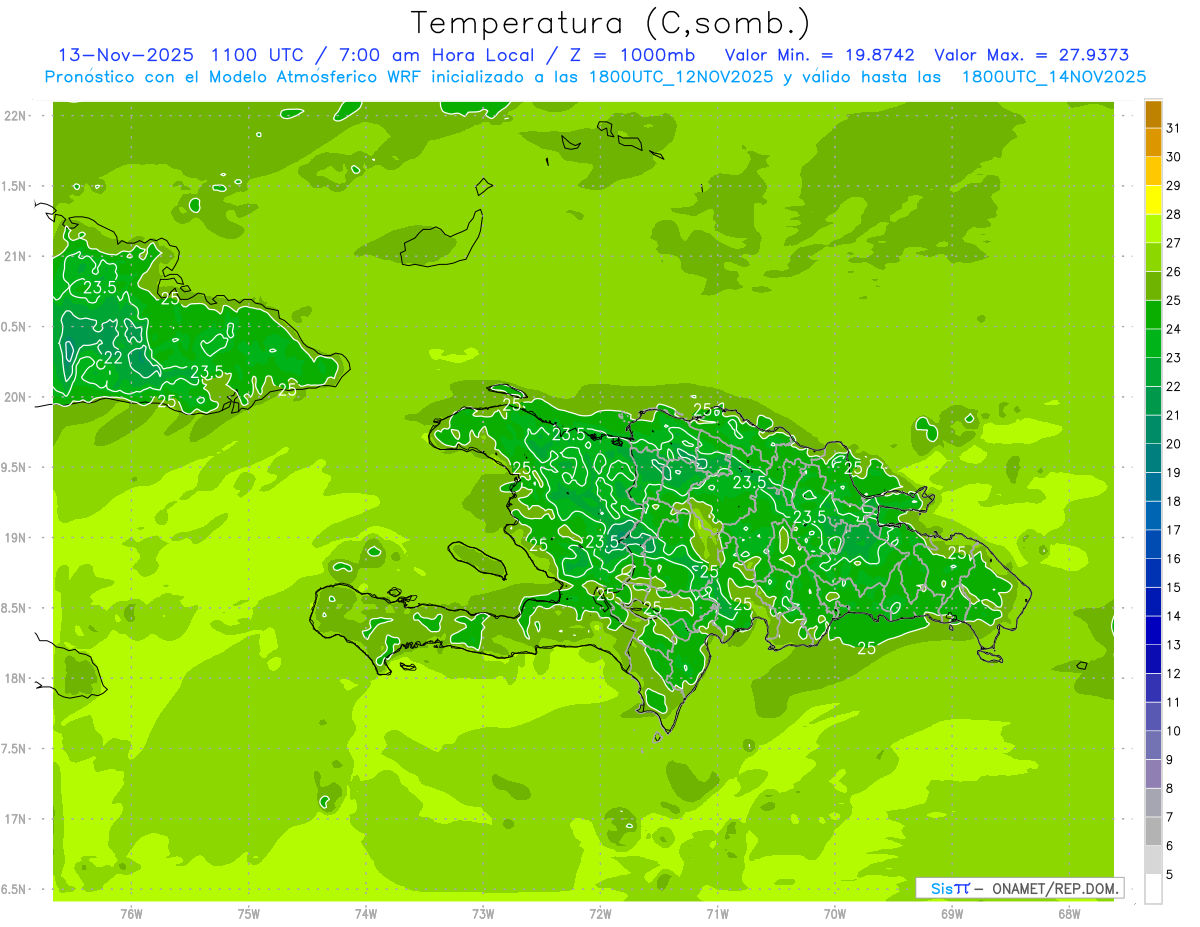Viewport: 1200px width, 927px height.
Task: Click legend color band between 23 and 24
Action: pos(1153,343)
